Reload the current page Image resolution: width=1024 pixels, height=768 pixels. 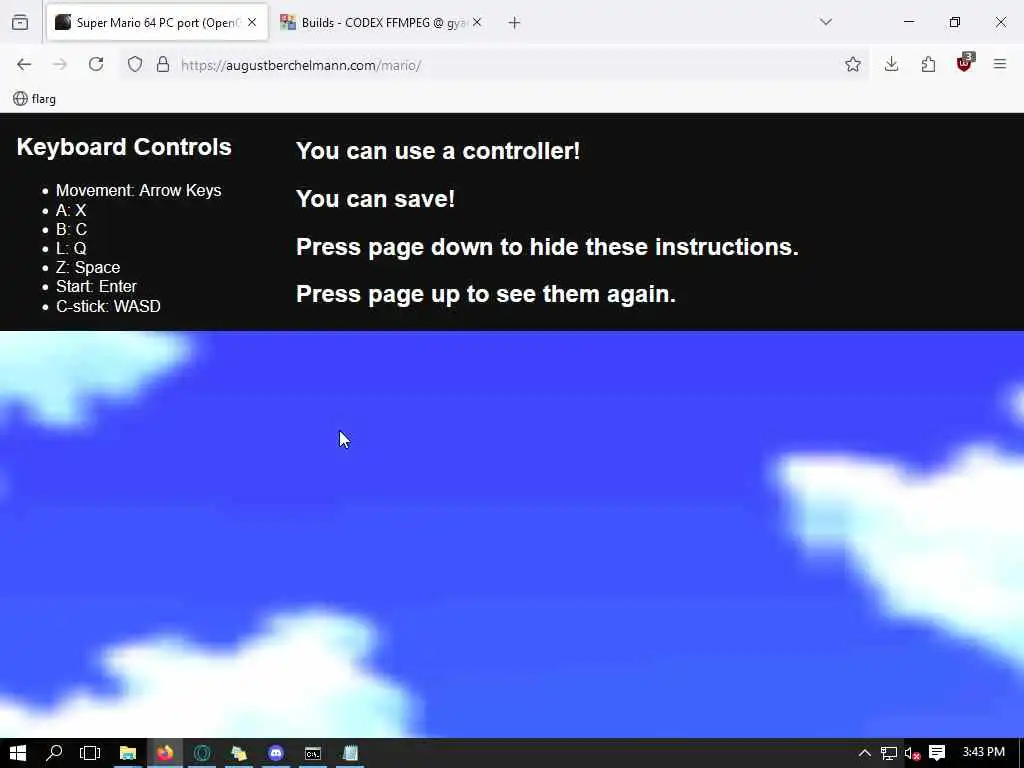(96, 64)
